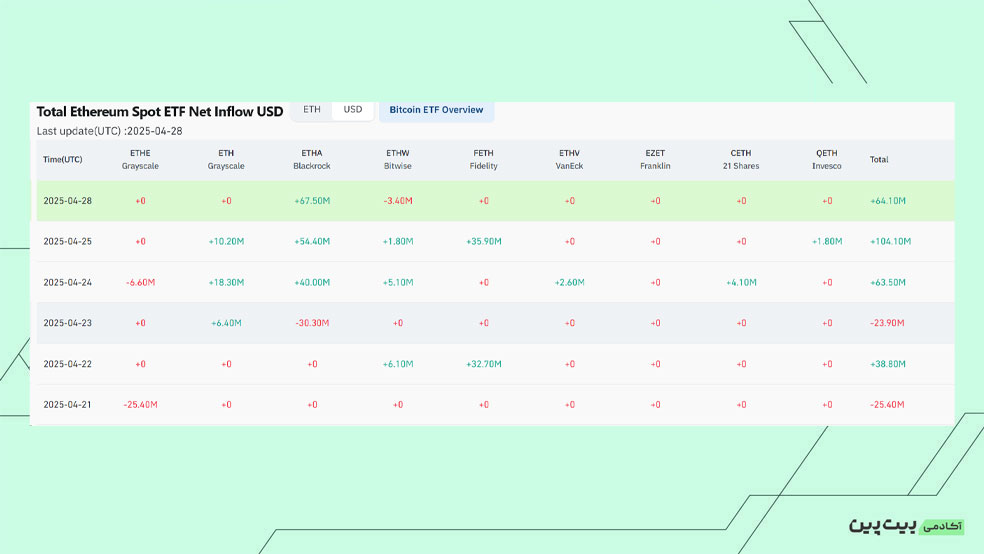Click the +2.60M VanEck value
The width and height of the screenshot is (984, 554).
569,282
